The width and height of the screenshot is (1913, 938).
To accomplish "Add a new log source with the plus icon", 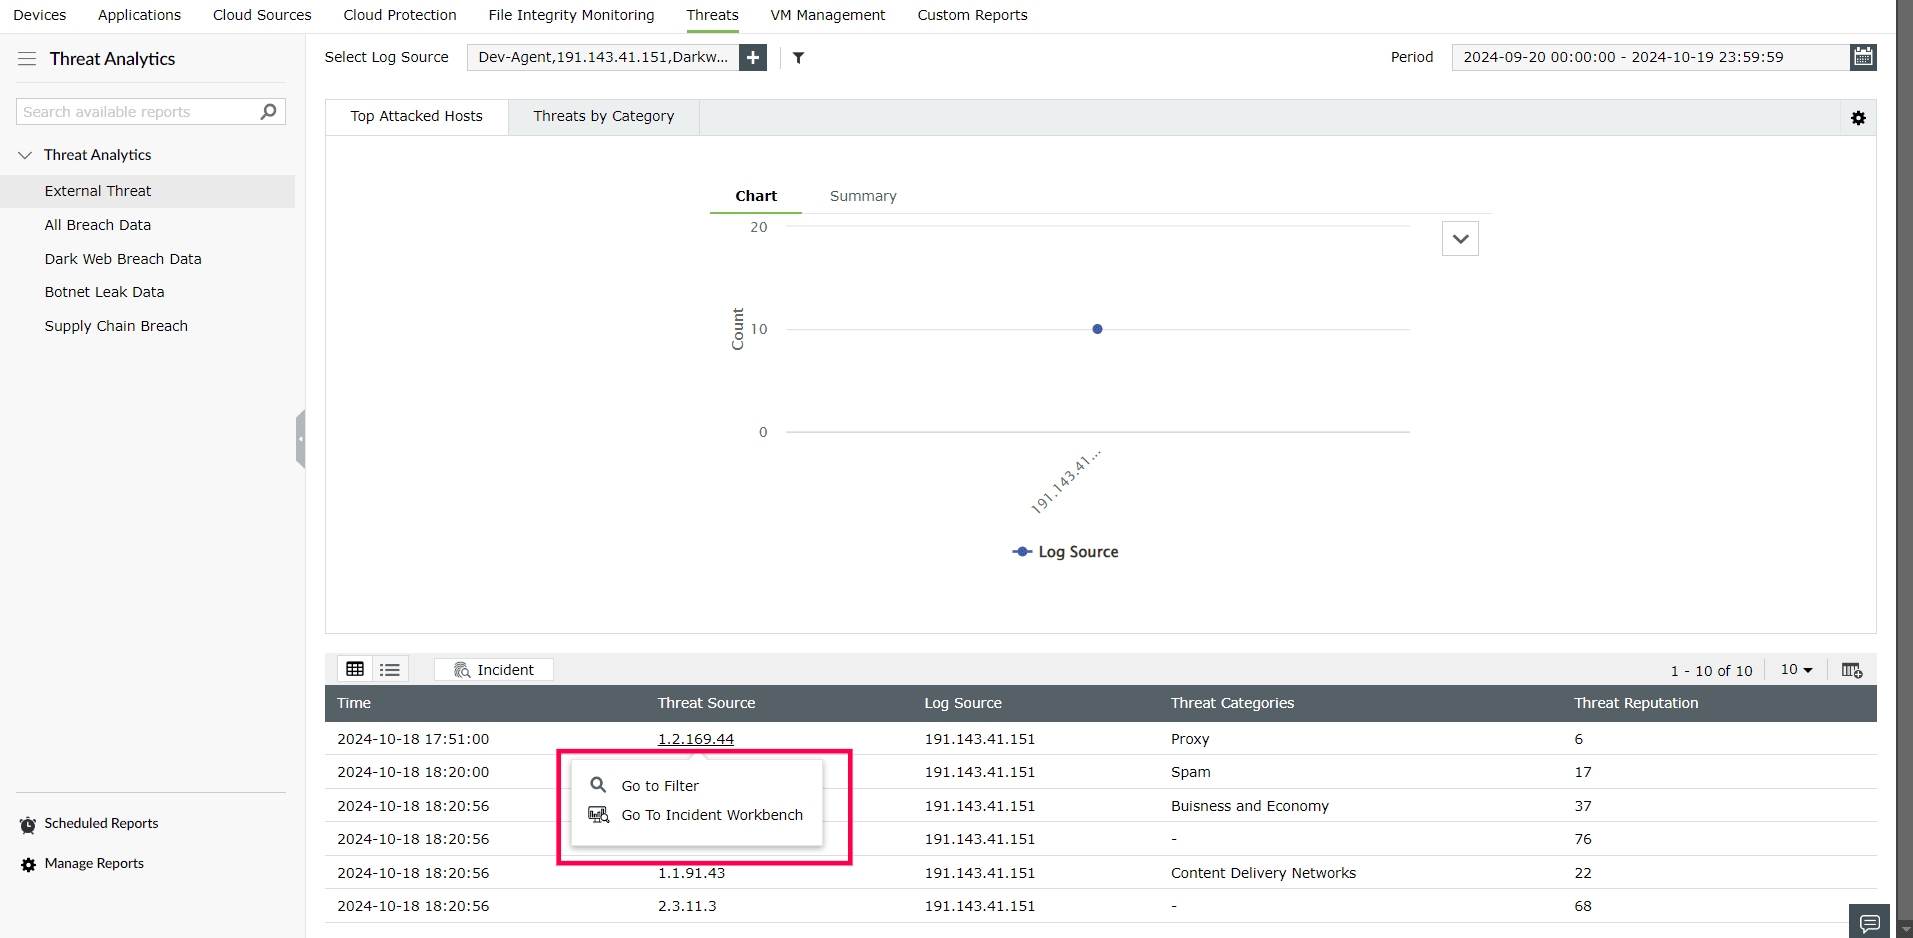I will pos(752,57).
